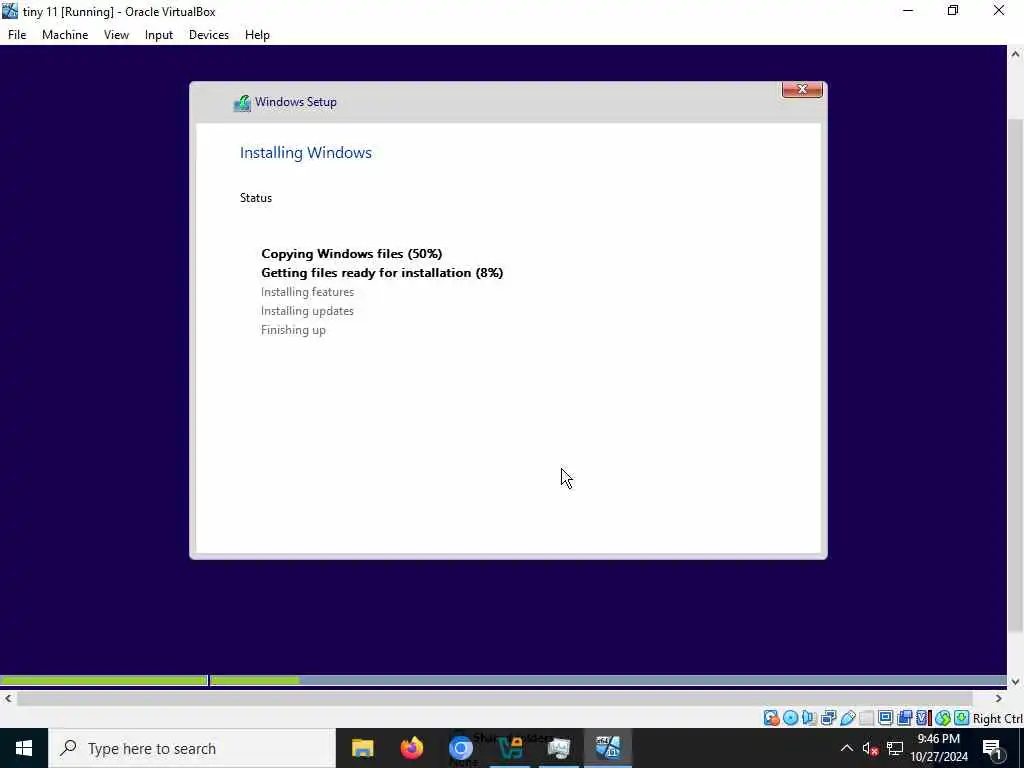This screenshot has height=768, width=1024.
Task: Click the mouse integration status icon
Action: pos(942,718)
